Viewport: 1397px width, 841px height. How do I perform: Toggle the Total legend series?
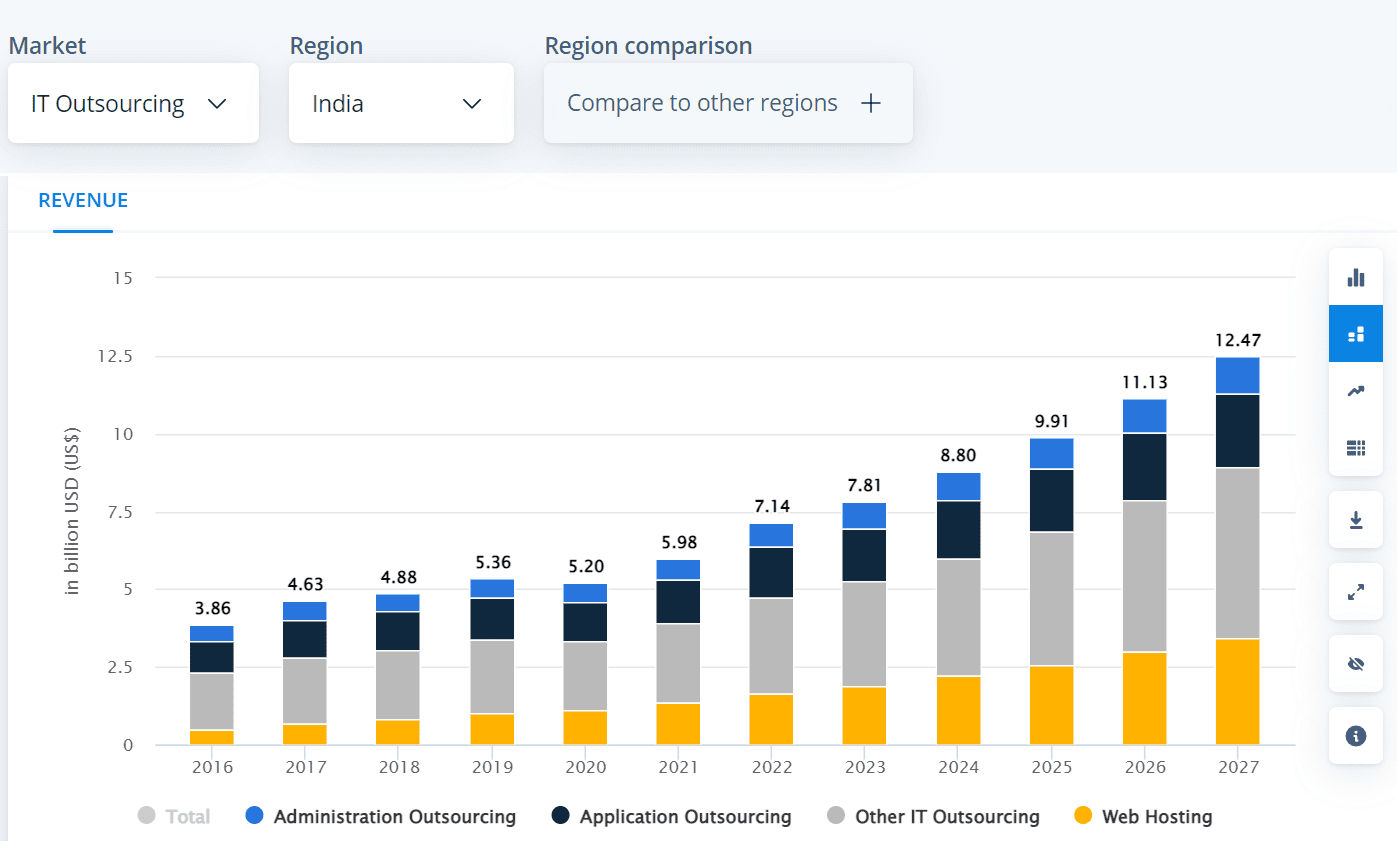tap(175, 817)
